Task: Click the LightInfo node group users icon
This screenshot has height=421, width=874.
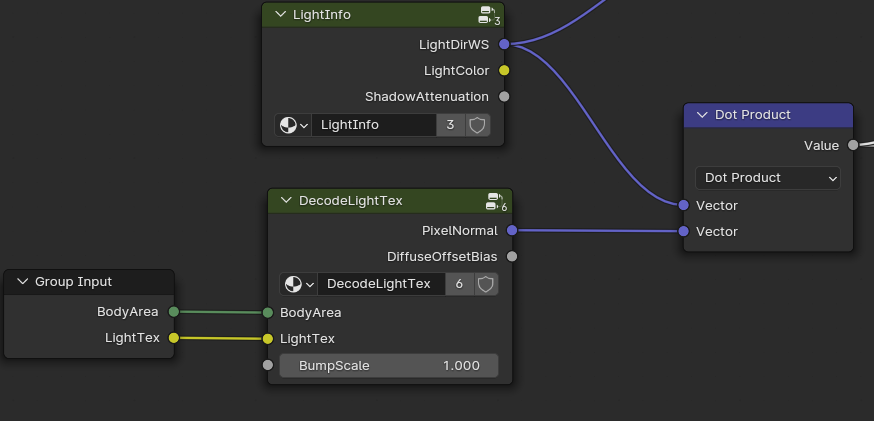Action: pos(489,15)
